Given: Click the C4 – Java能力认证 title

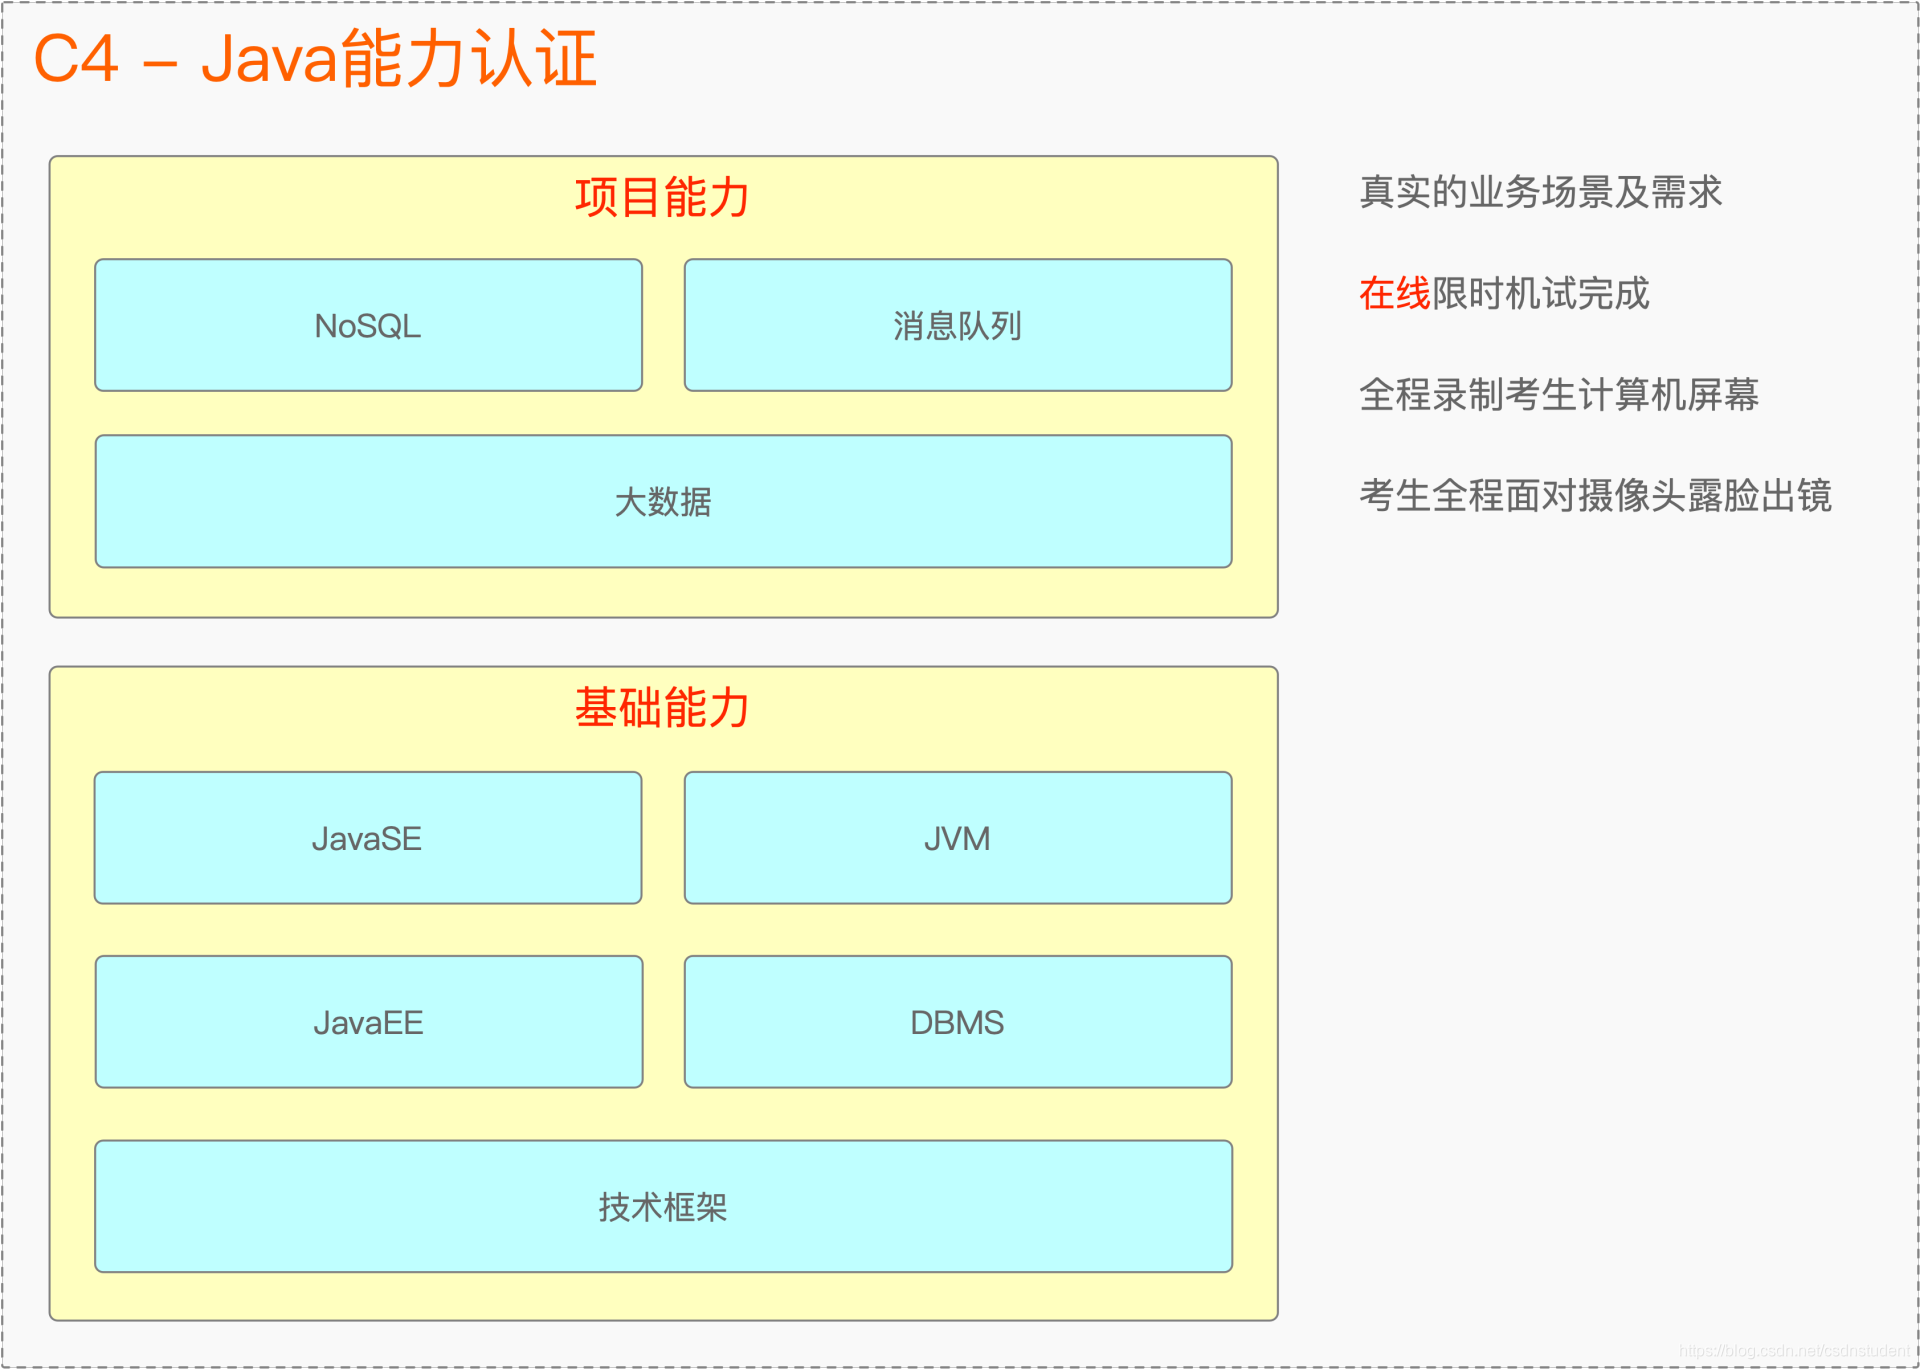Looking at the screenshot, I should tap(315, 58).
